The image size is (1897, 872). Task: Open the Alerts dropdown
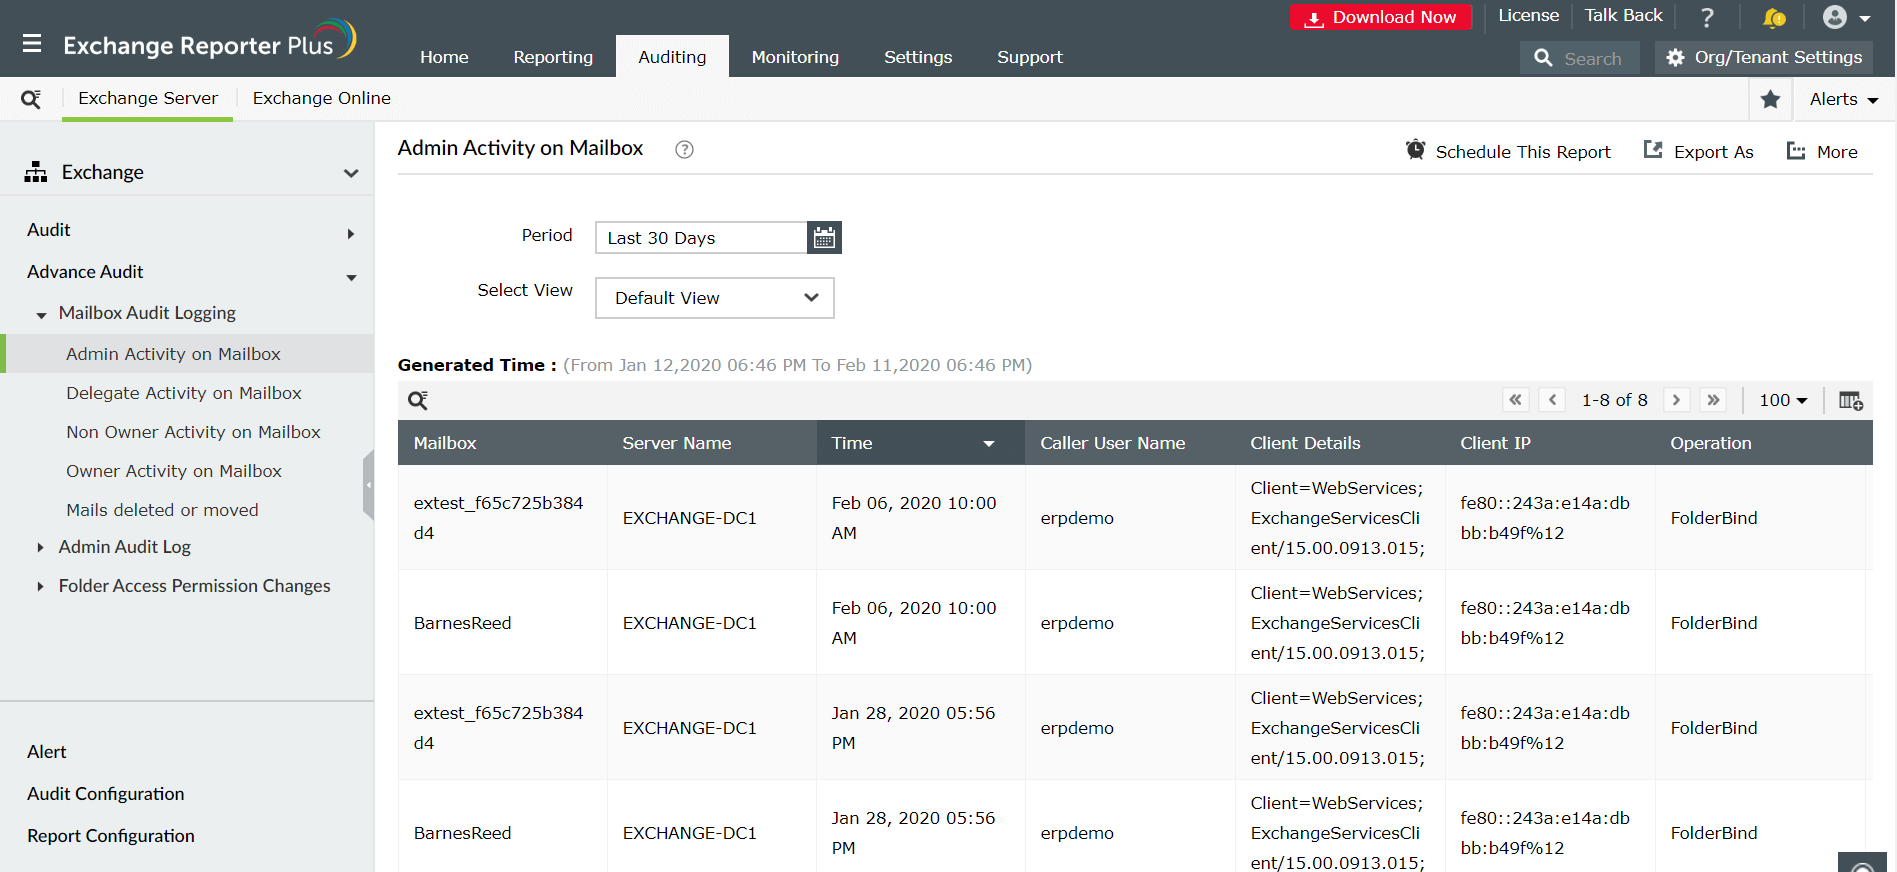pos(1844,99)
